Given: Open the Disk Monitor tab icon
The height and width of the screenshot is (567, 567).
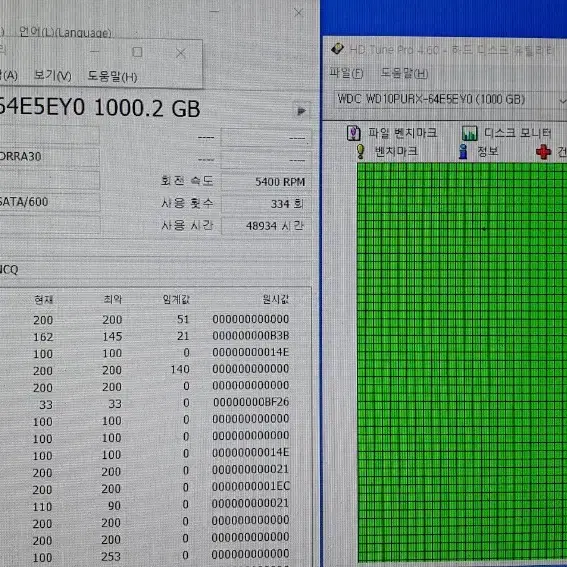Looking at the screenshot, I should 469,133.
